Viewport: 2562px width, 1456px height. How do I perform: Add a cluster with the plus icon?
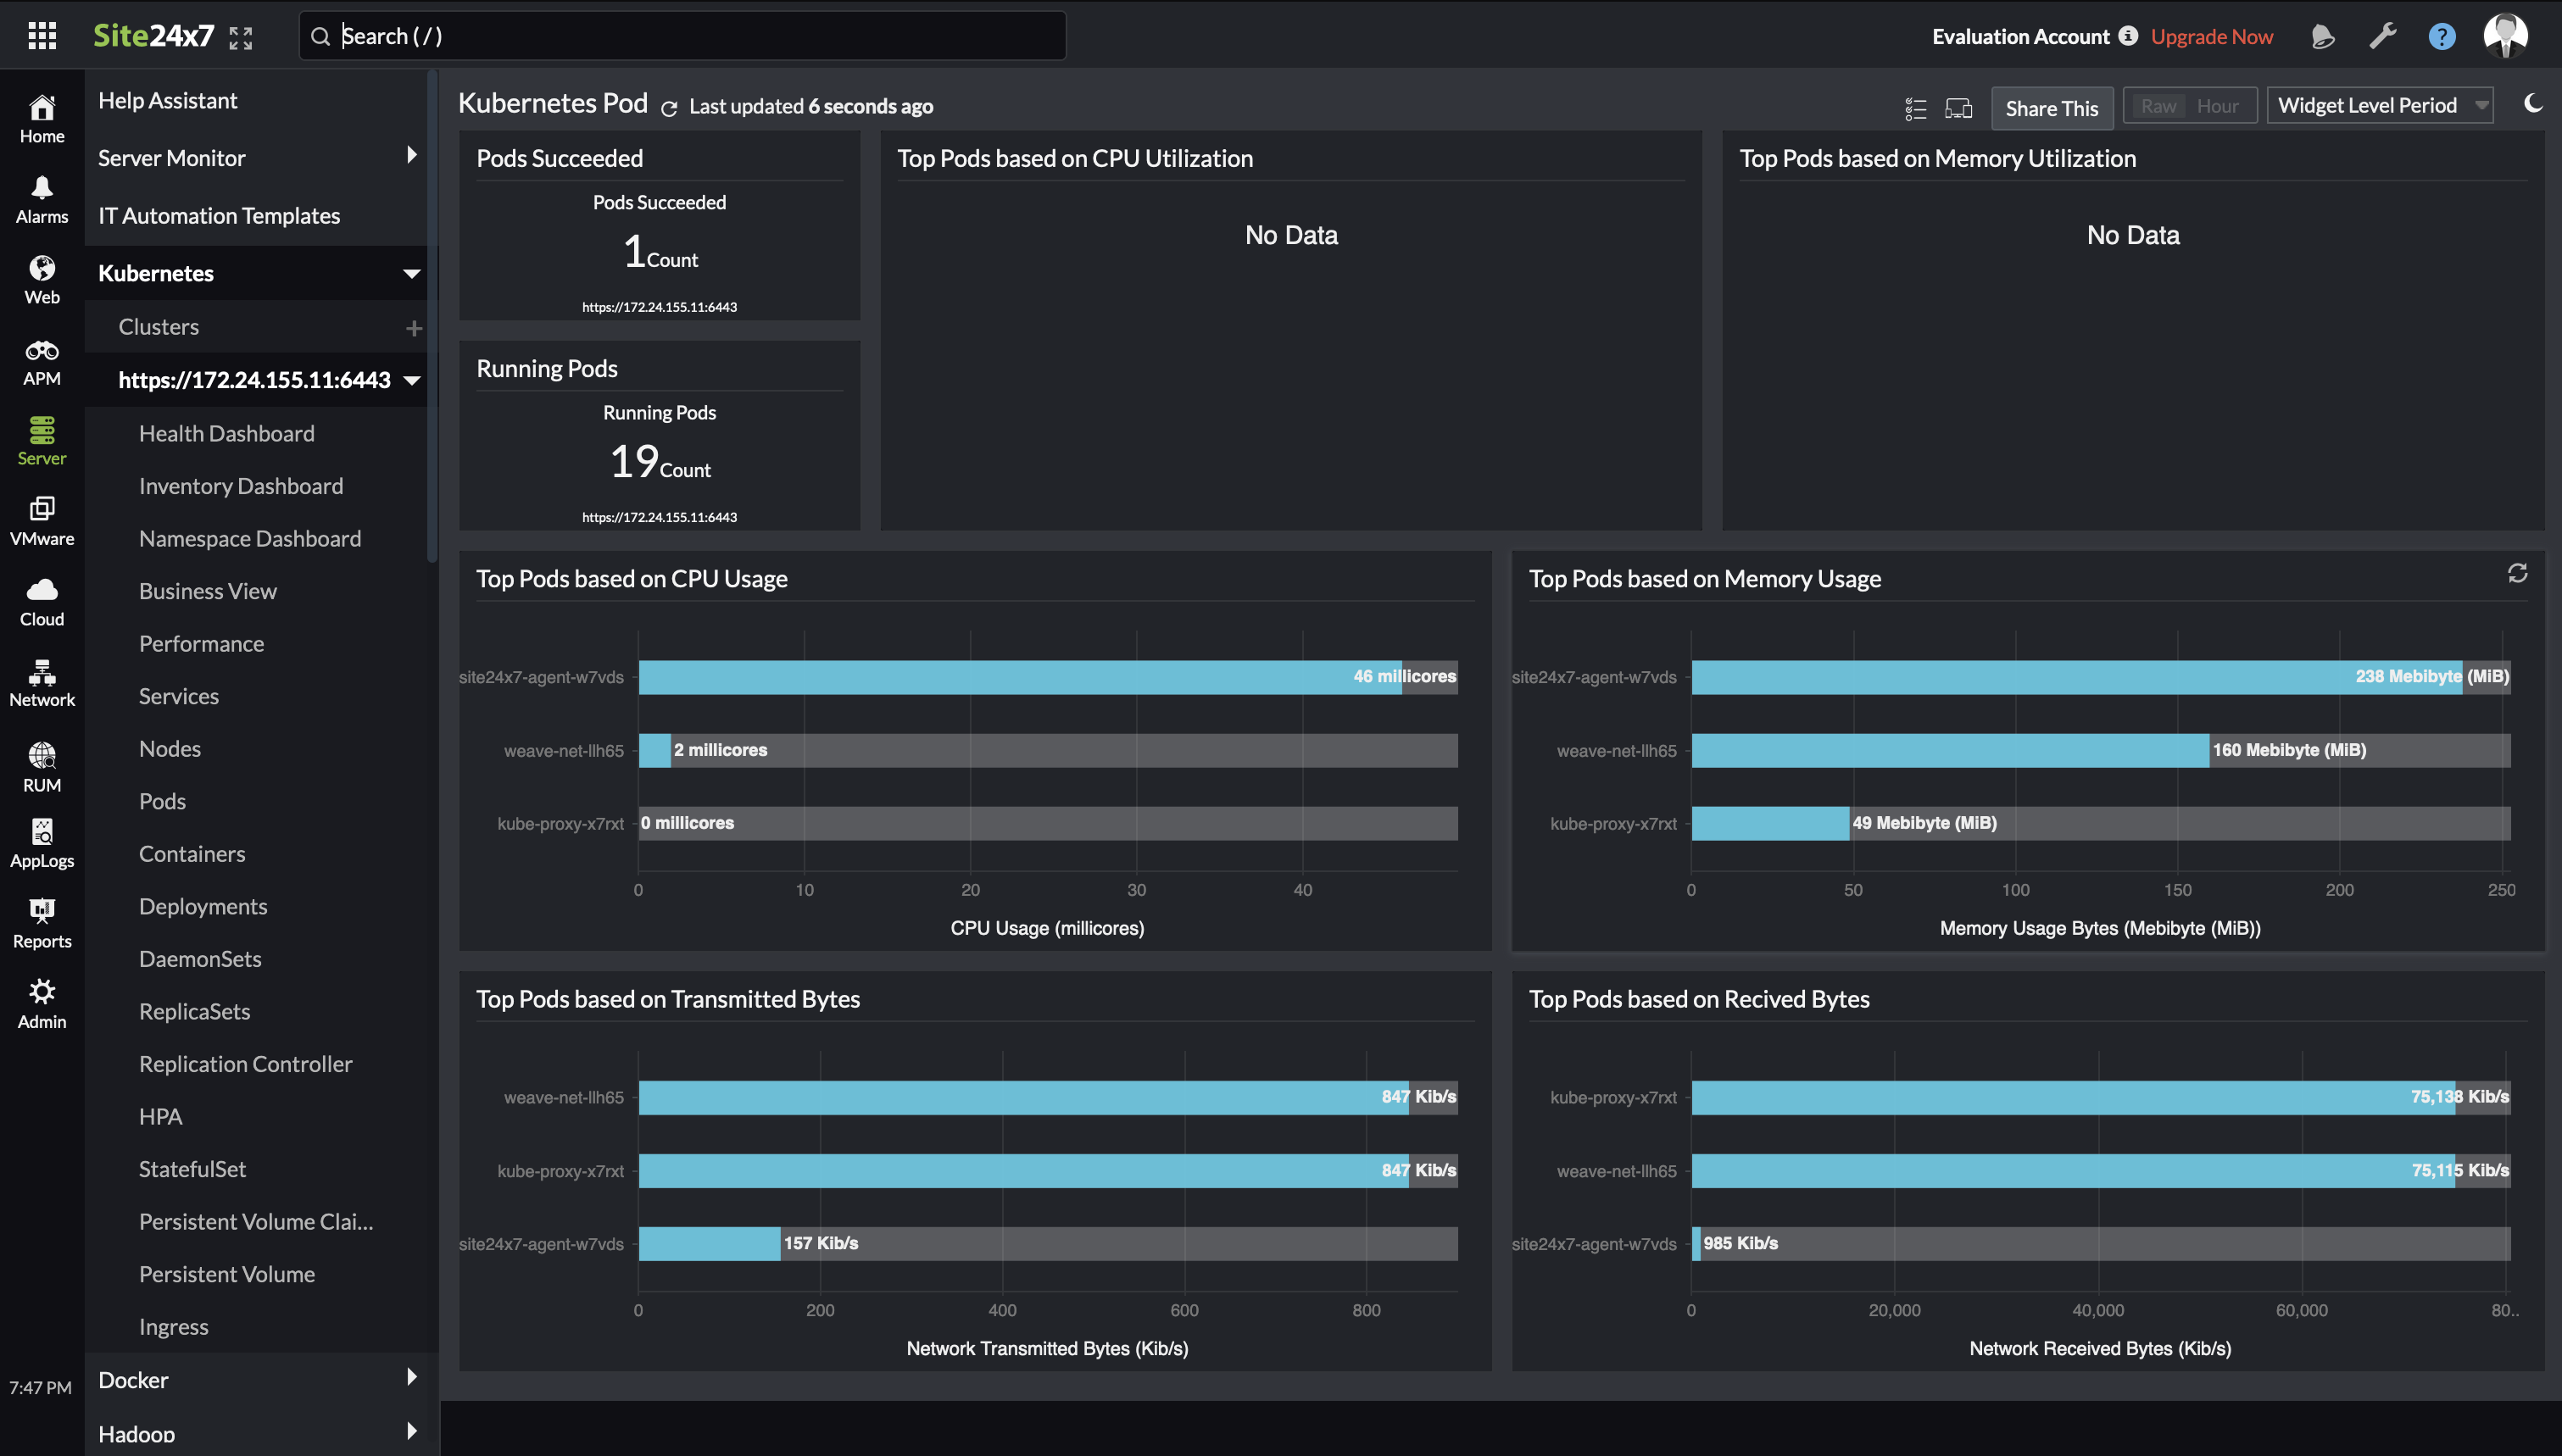[x=413, y=328]
